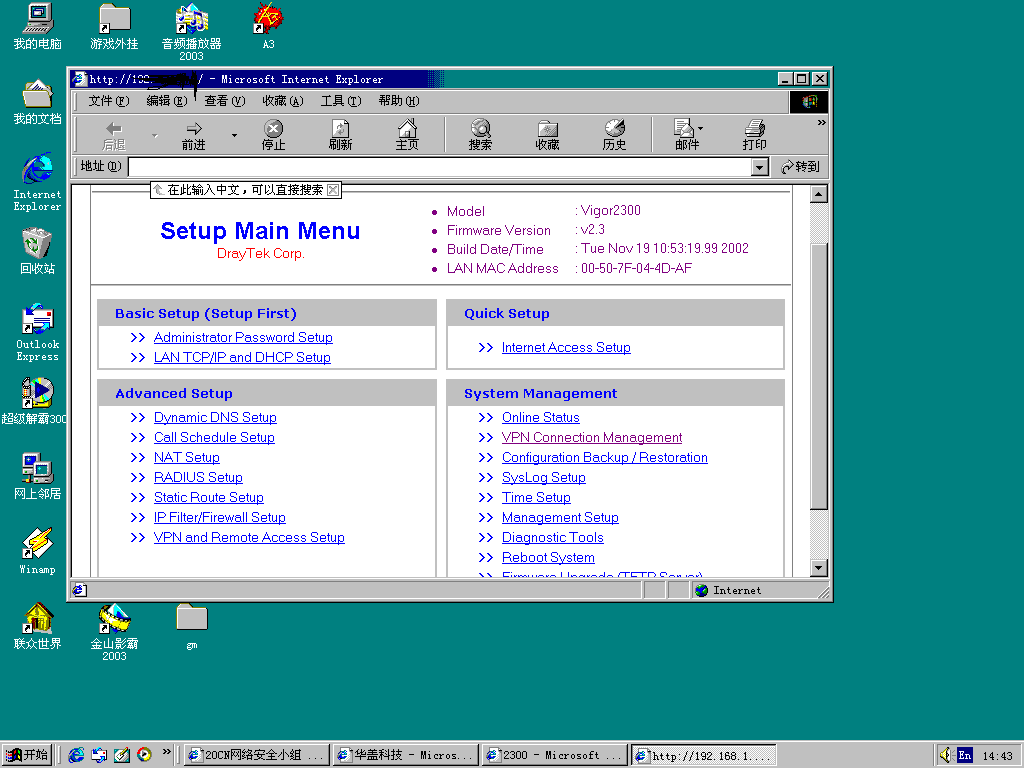Open the 邮件 (Mail) dropdown arrow
1024x768 pixels.
point(701,129)
